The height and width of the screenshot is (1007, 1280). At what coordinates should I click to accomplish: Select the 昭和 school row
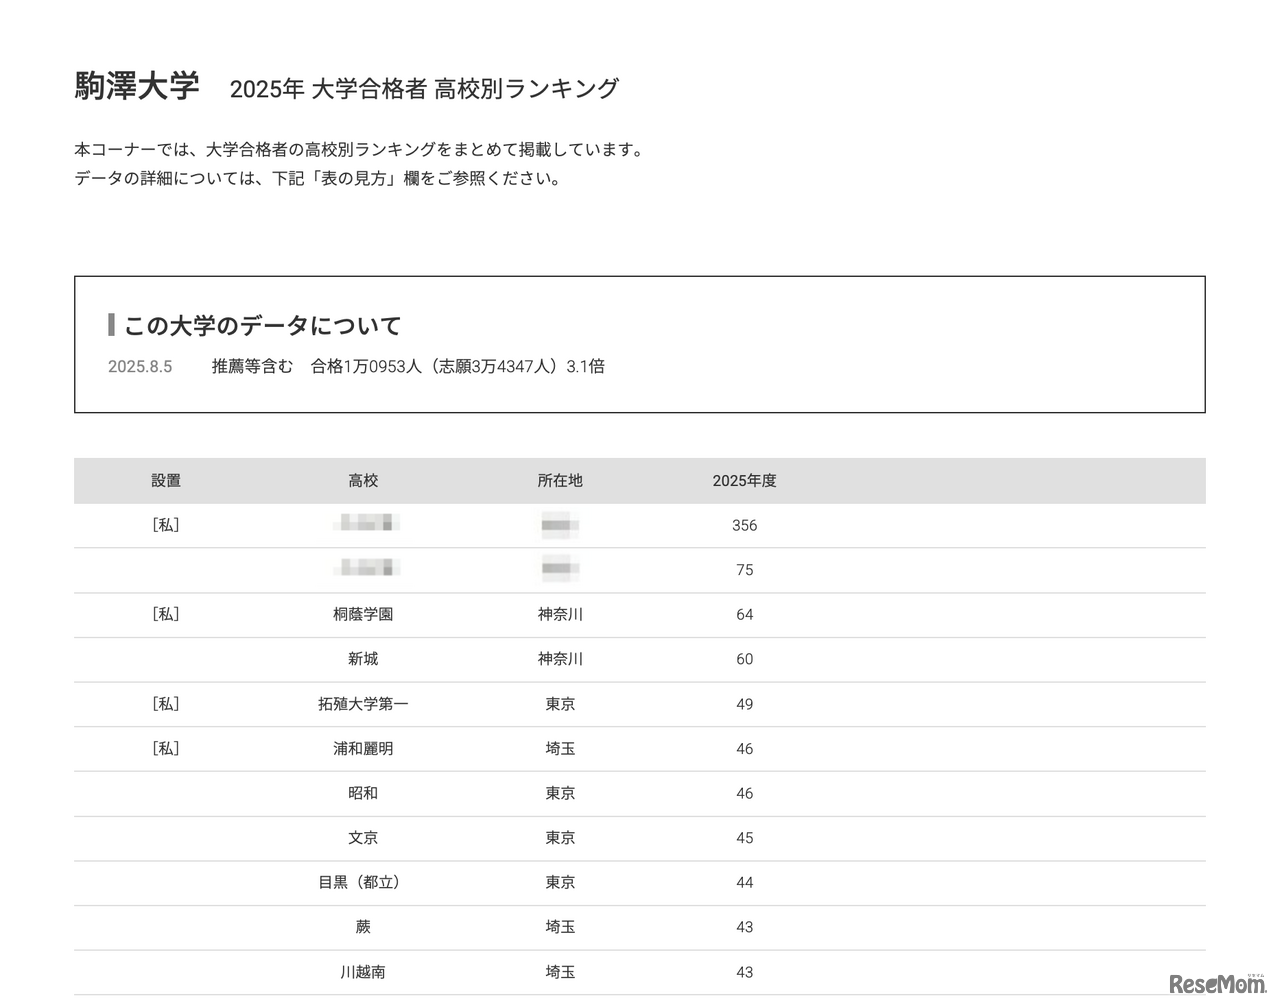click(362, 793)
